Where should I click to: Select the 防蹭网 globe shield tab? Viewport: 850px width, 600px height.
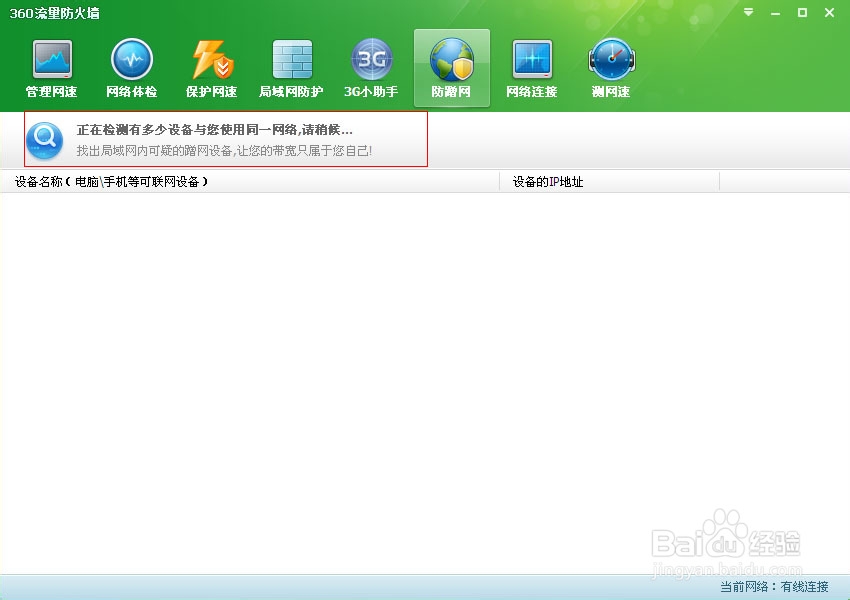[x=452, y=68]
